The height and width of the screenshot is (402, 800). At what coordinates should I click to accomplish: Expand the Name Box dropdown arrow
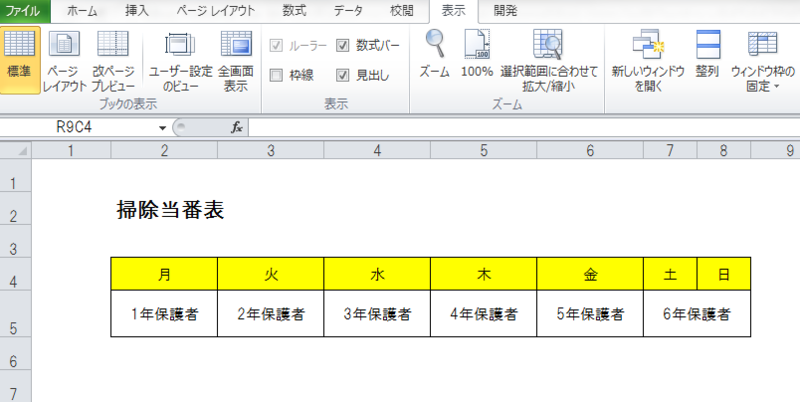(162, 128)
